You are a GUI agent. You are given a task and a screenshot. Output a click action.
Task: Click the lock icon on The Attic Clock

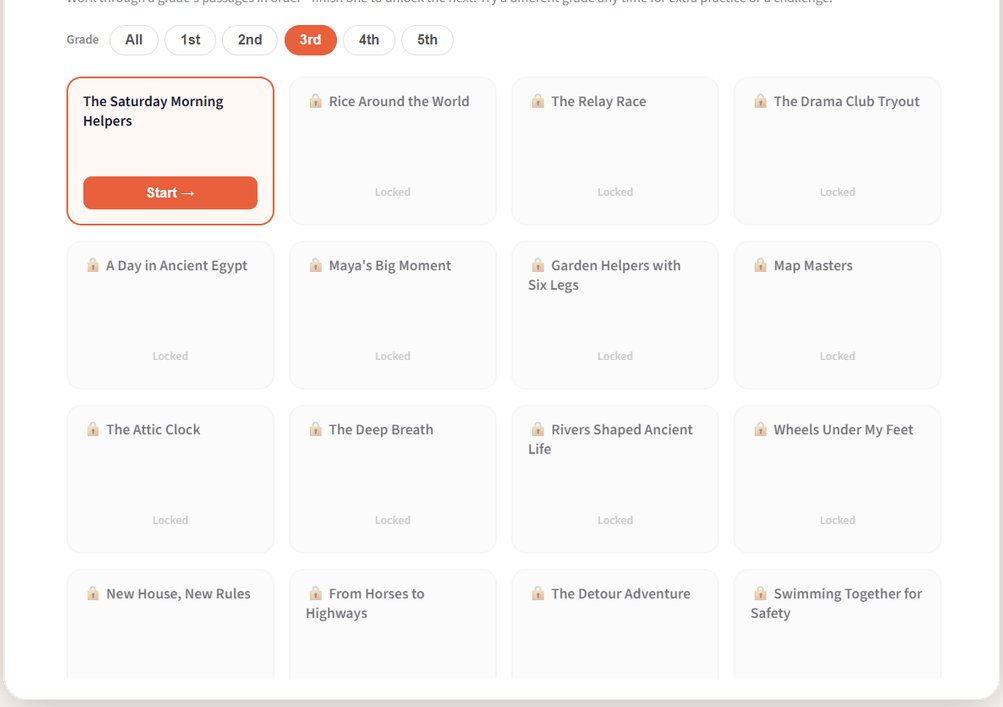(x=93, y=429)
